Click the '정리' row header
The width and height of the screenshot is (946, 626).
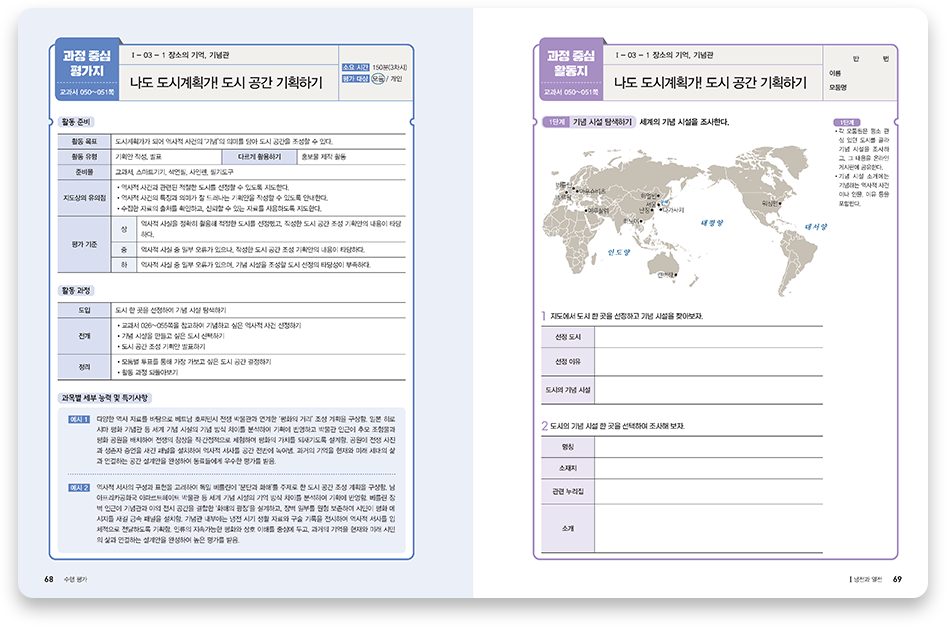[84, 367]
